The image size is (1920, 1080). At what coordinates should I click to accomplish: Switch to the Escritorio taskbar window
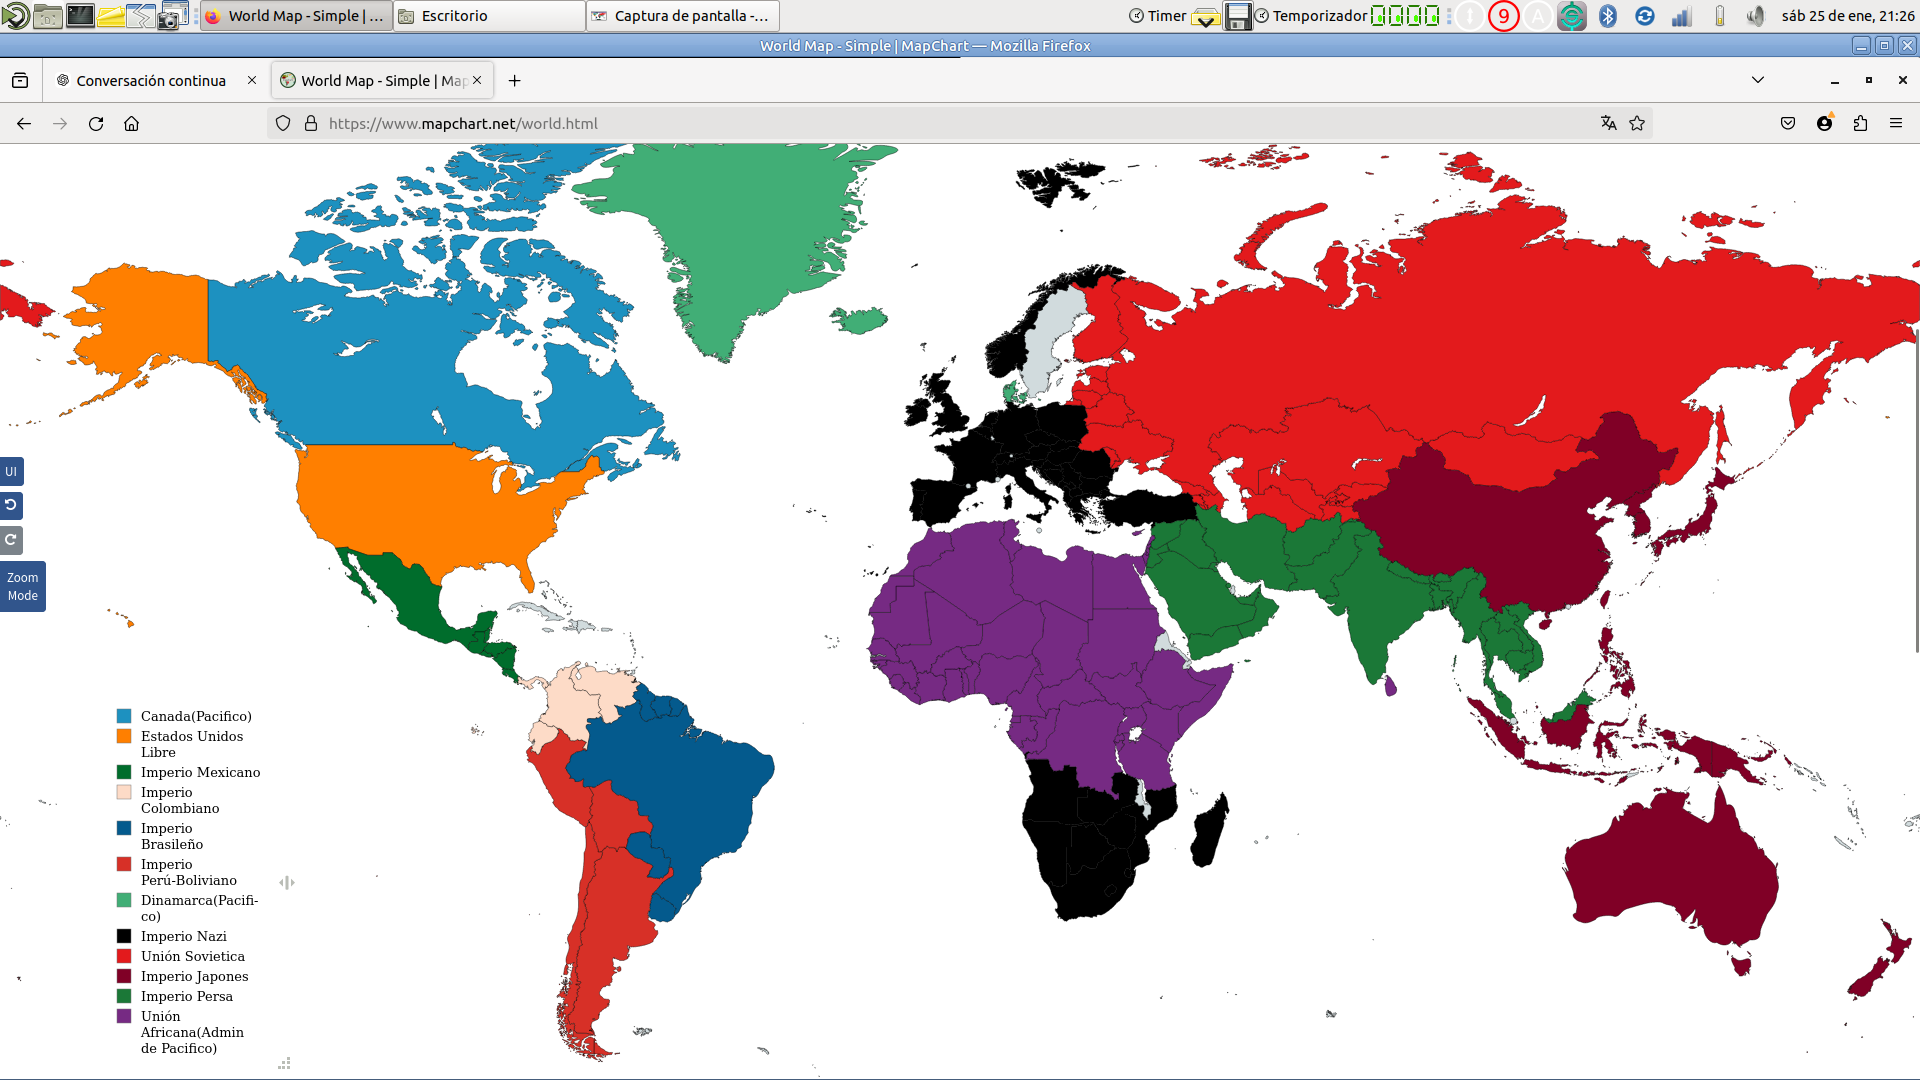click(489, 15)
